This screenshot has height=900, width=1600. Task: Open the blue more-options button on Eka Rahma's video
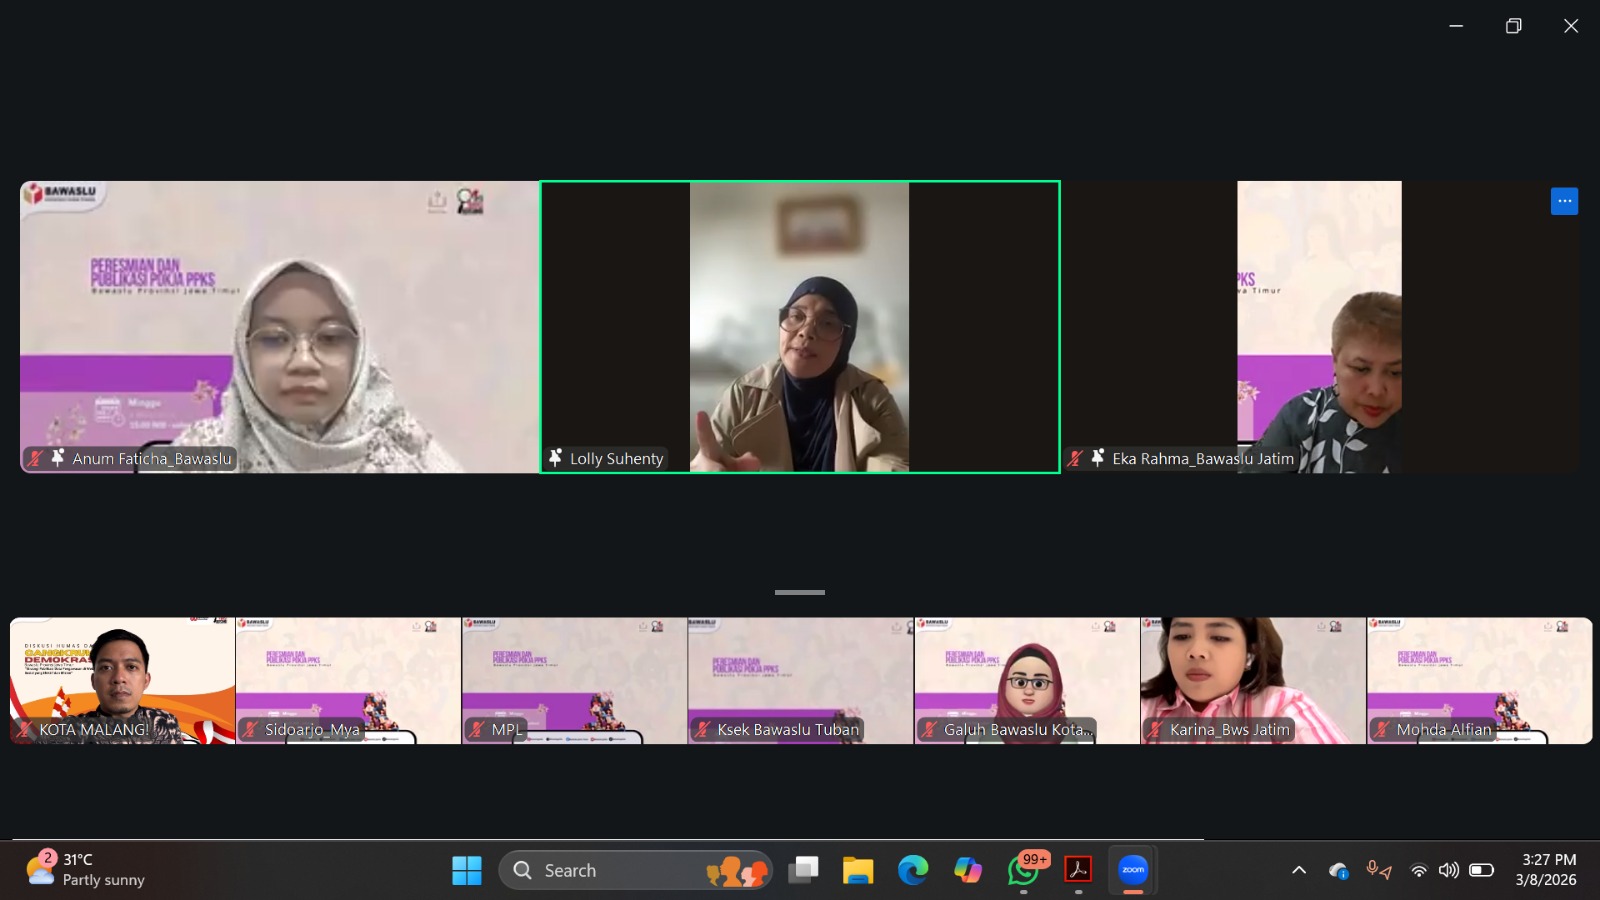point(1564,201)
